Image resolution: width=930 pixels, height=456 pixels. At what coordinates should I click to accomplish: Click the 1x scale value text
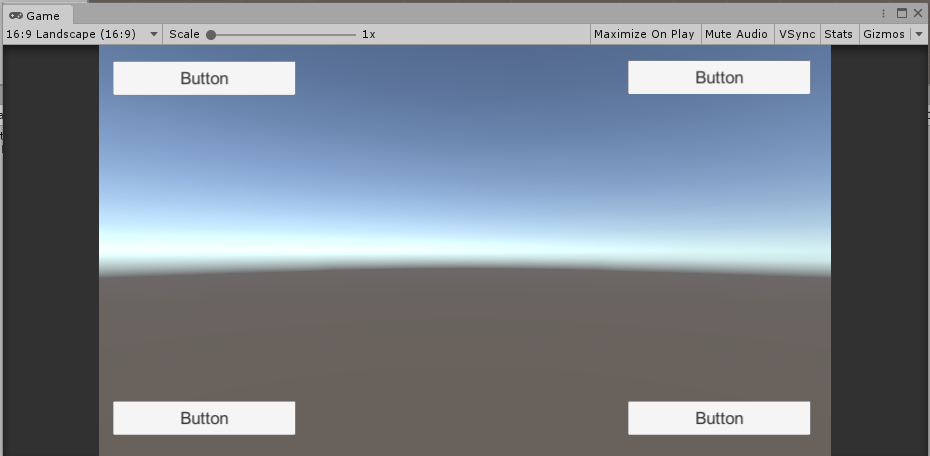[x=369, y=34]
